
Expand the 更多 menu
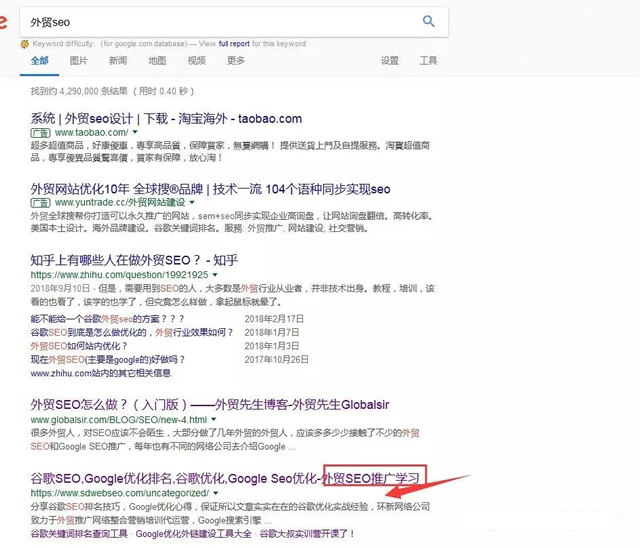coord(236,61)
